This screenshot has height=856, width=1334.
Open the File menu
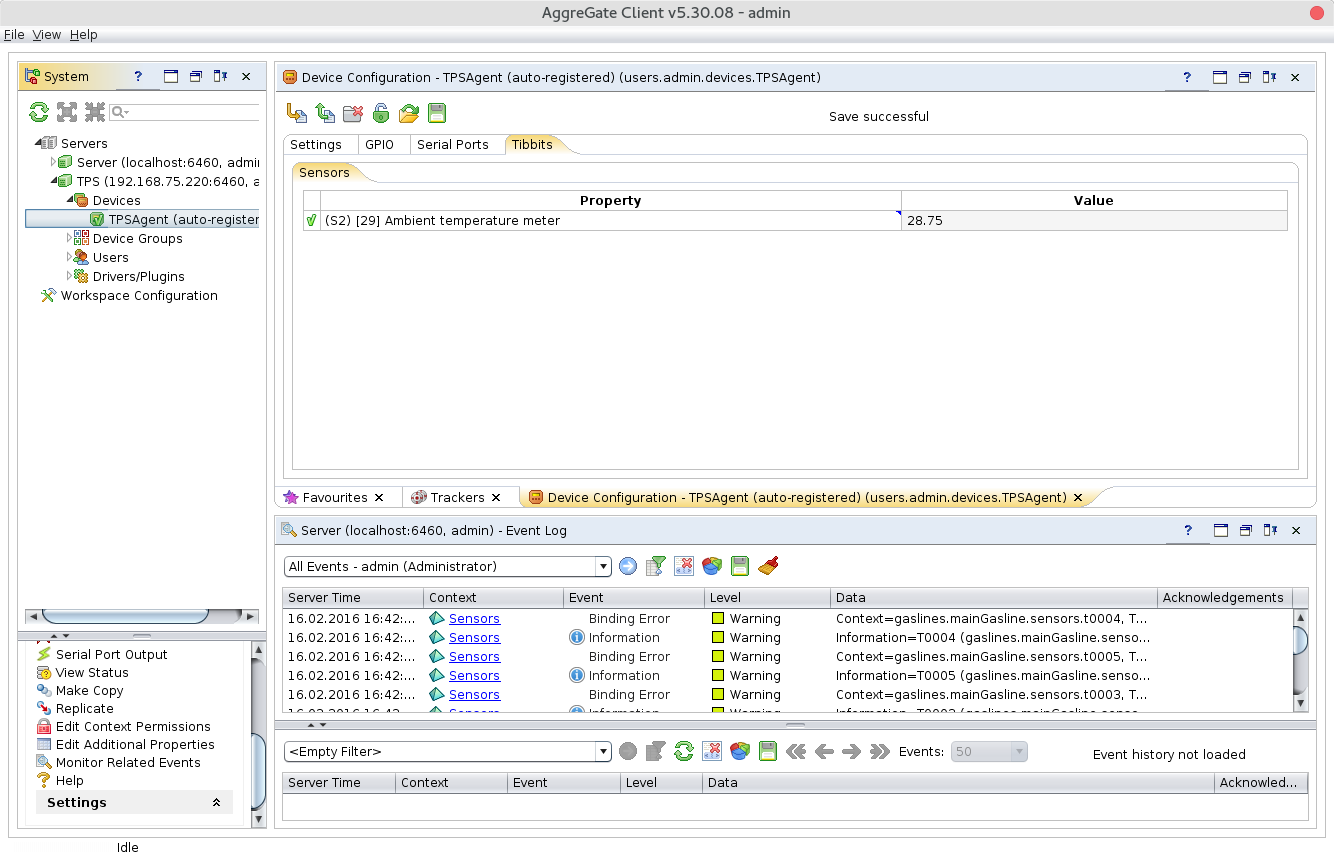coord(14,34)
